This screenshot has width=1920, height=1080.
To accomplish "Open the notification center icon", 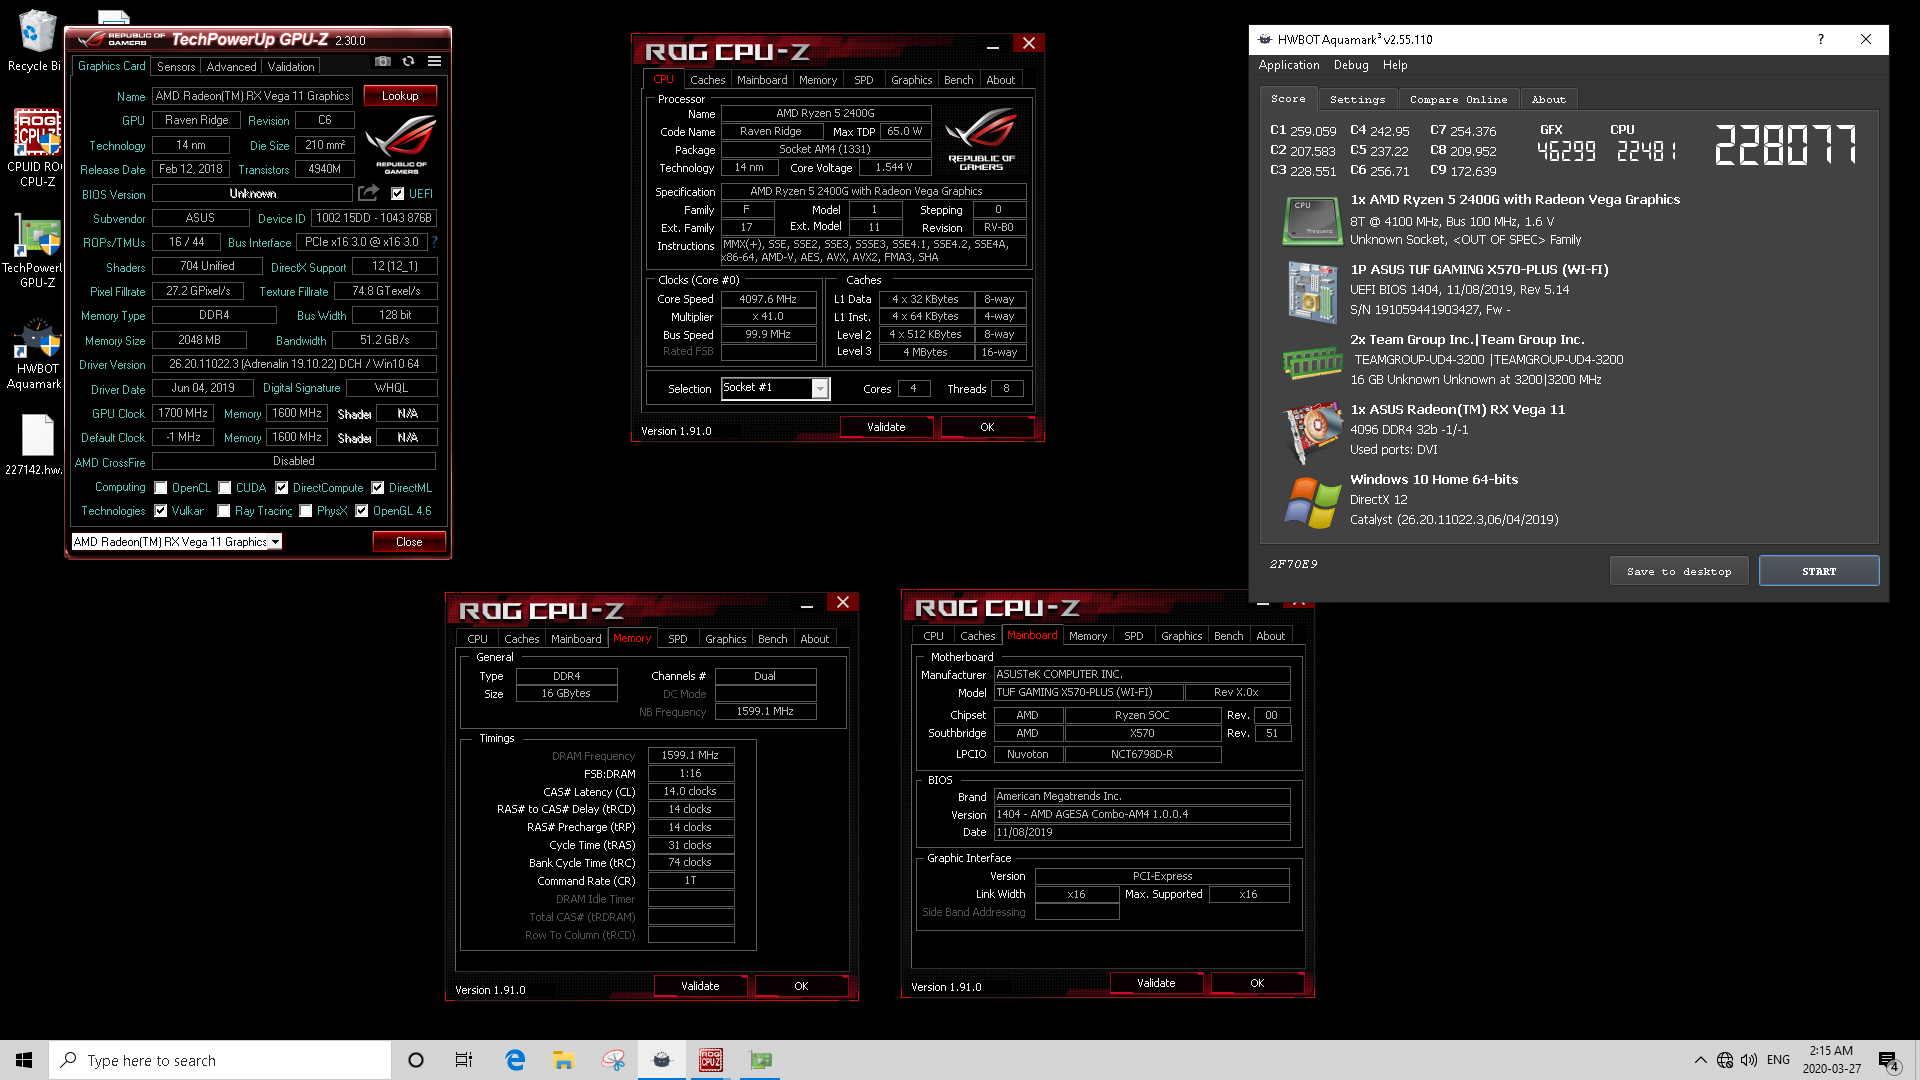I will click(x=1888, y=1061).
